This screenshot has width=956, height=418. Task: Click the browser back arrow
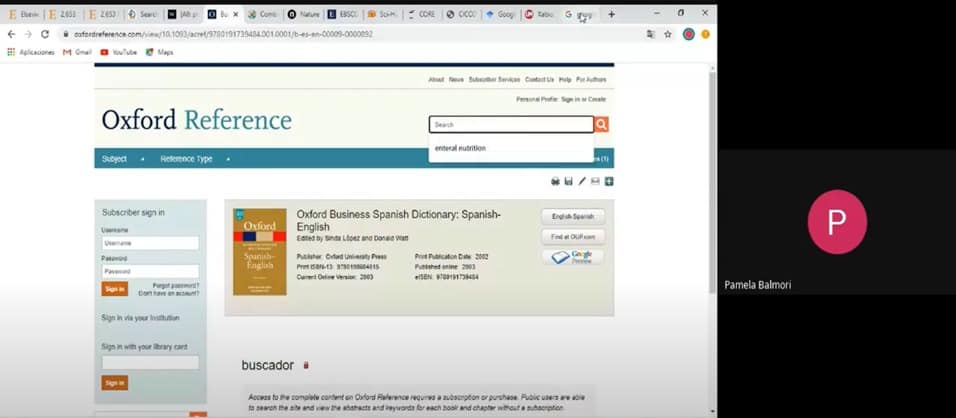(11, 34)
